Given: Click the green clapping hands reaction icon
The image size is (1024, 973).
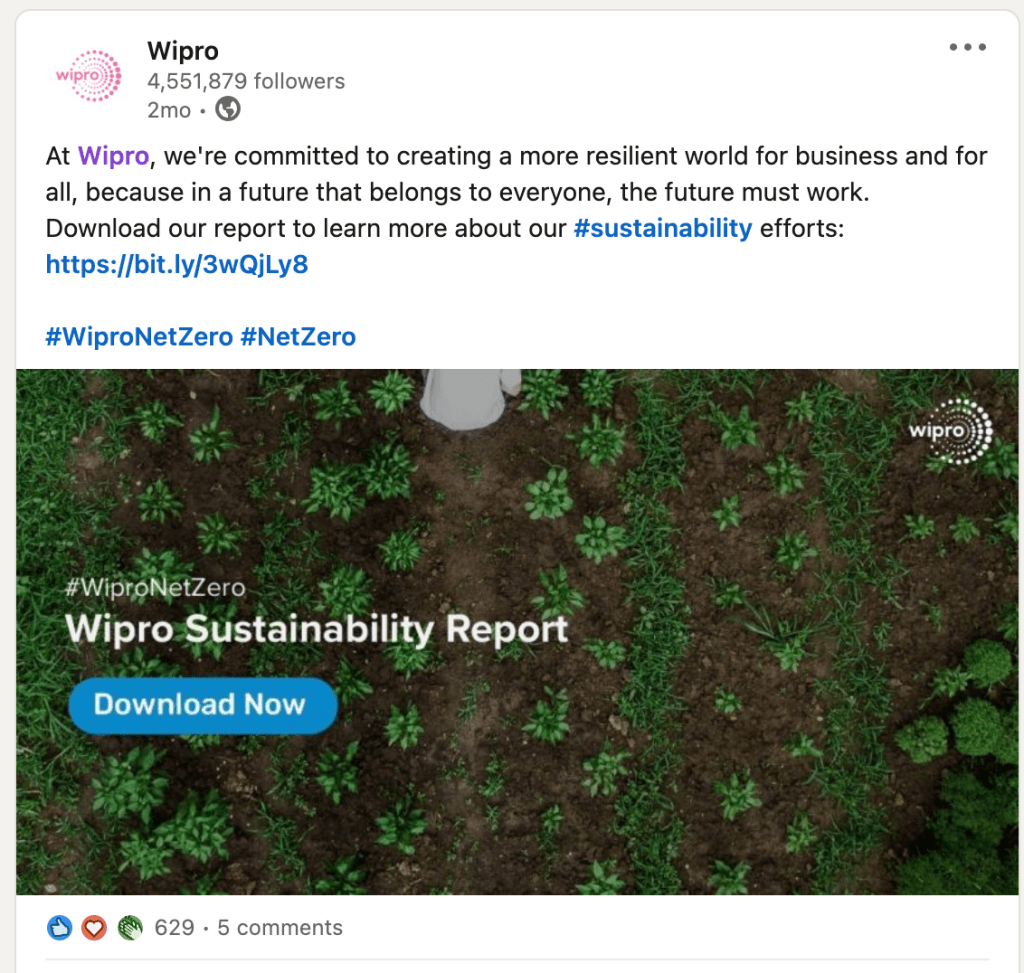Looking at the screenshot, I should click(129, 928).
